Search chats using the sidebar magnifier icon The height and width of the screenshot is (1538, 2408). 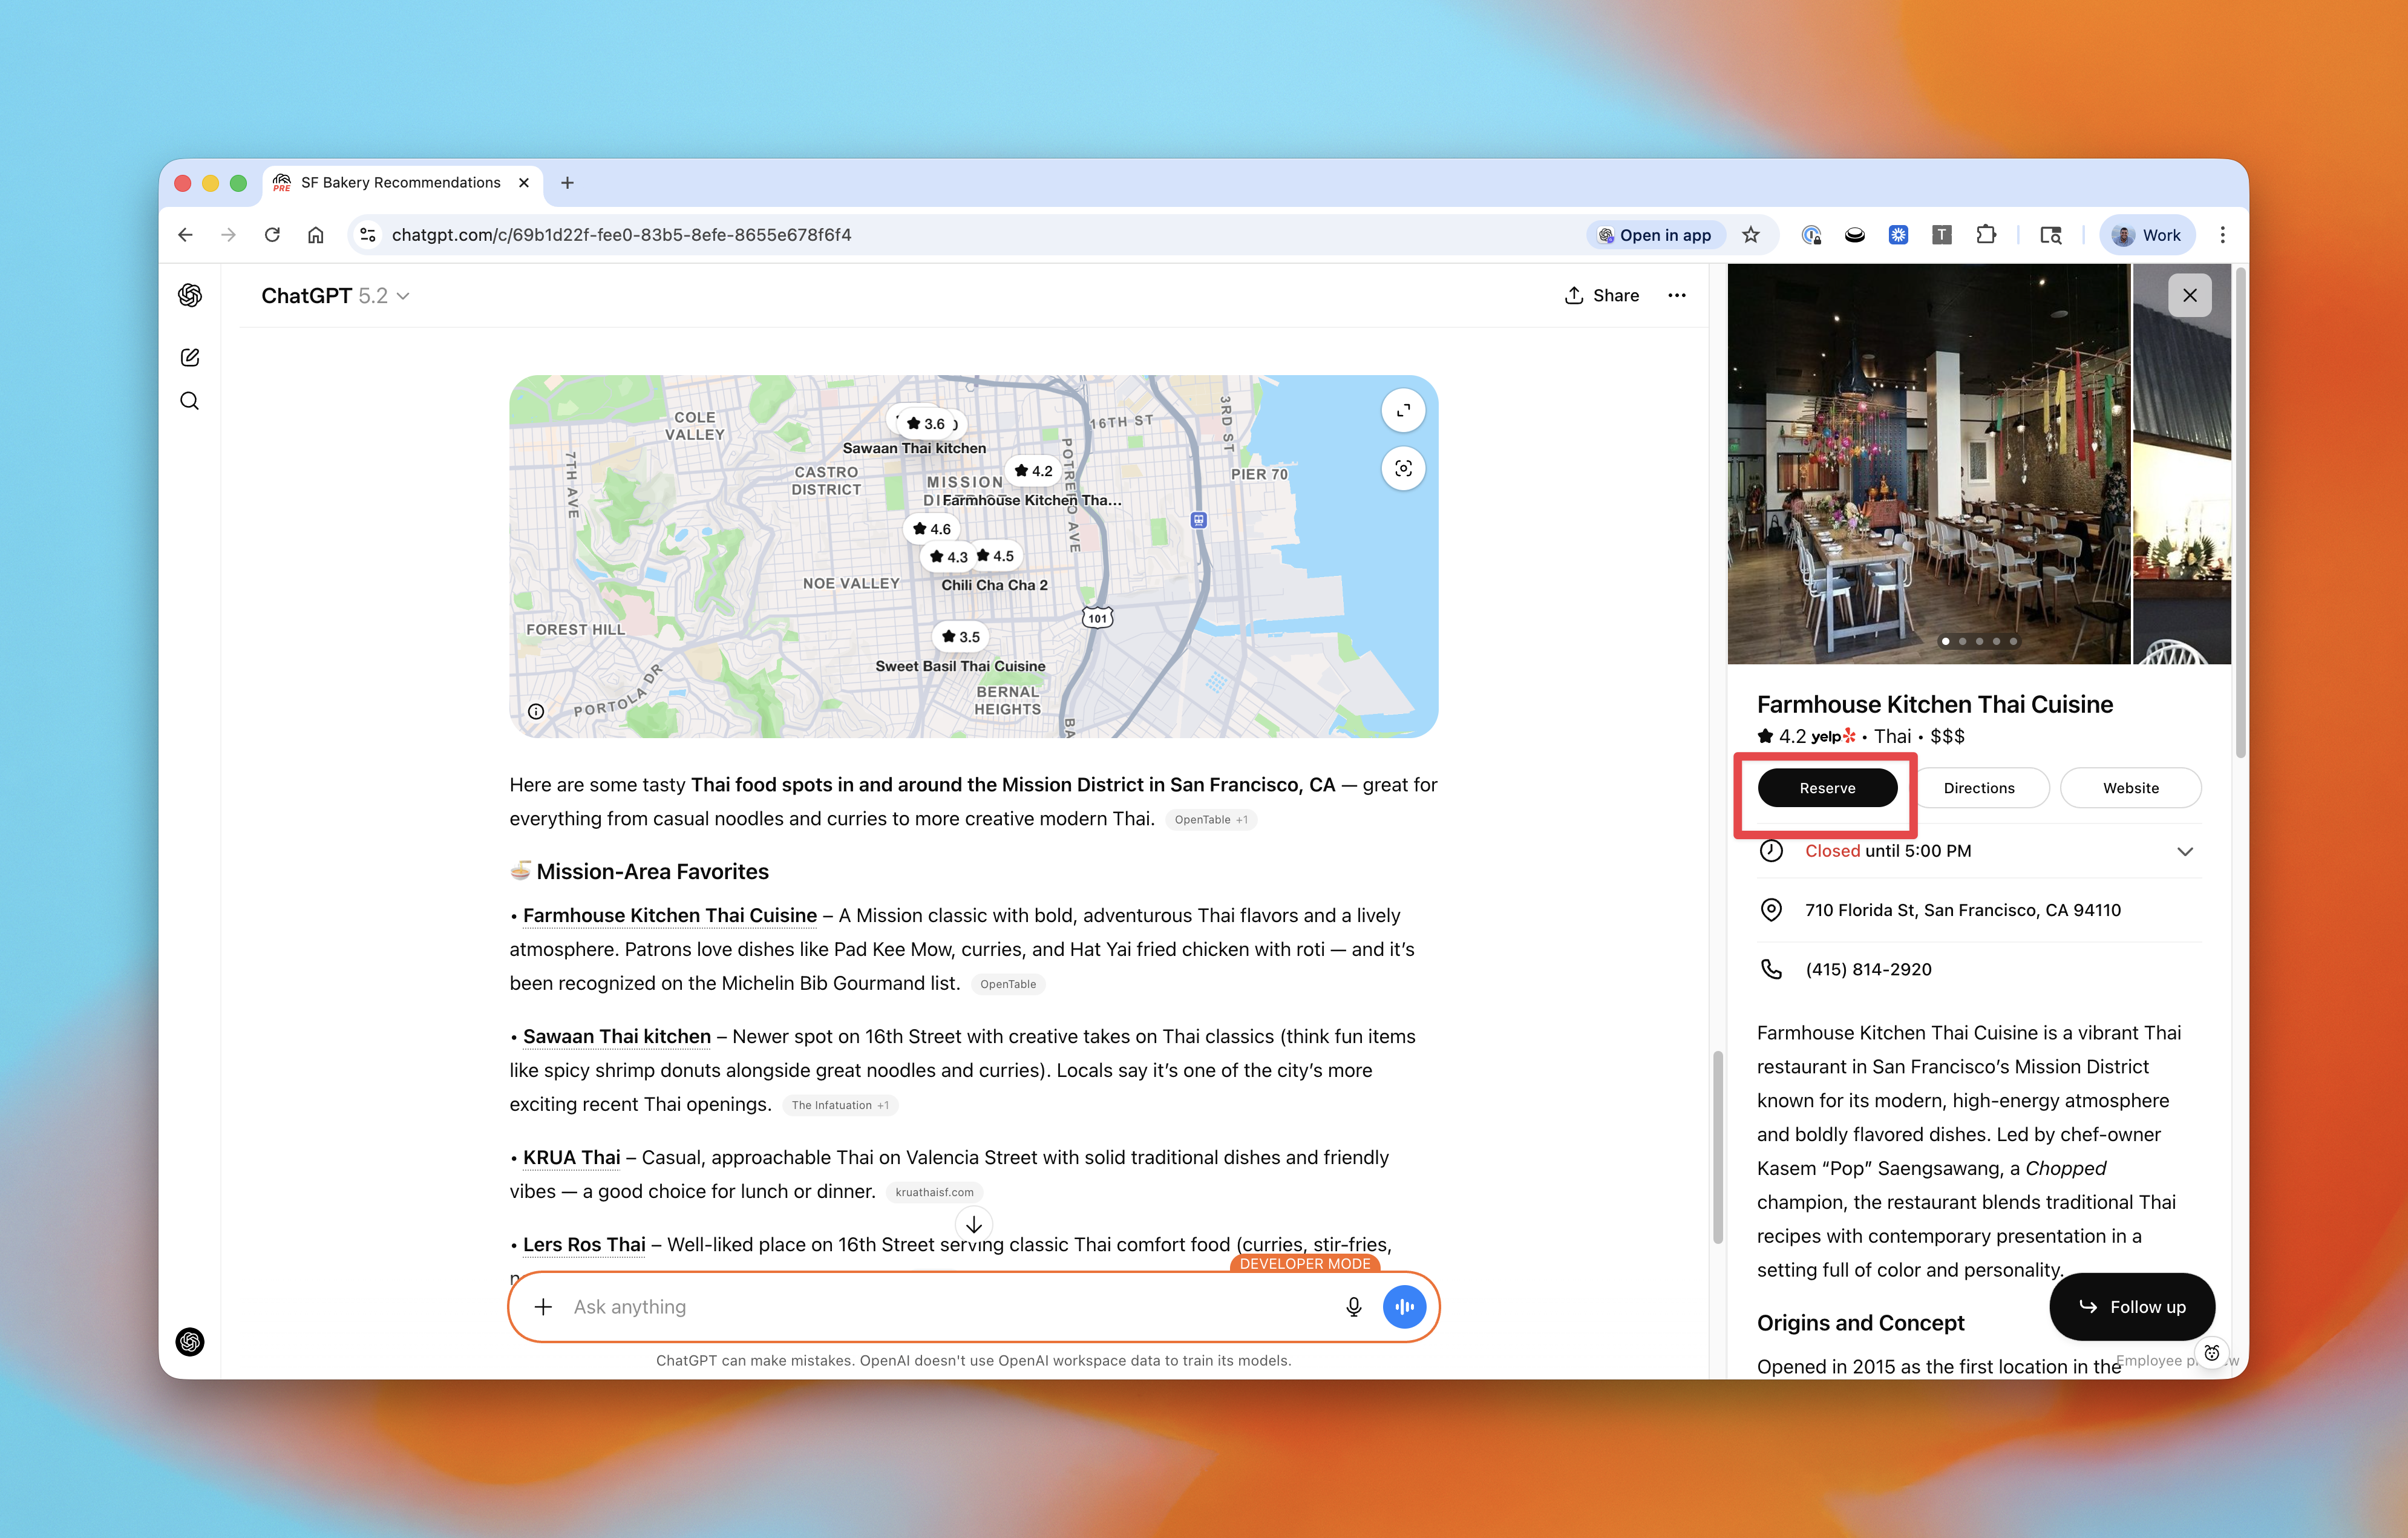pos(190,401)
